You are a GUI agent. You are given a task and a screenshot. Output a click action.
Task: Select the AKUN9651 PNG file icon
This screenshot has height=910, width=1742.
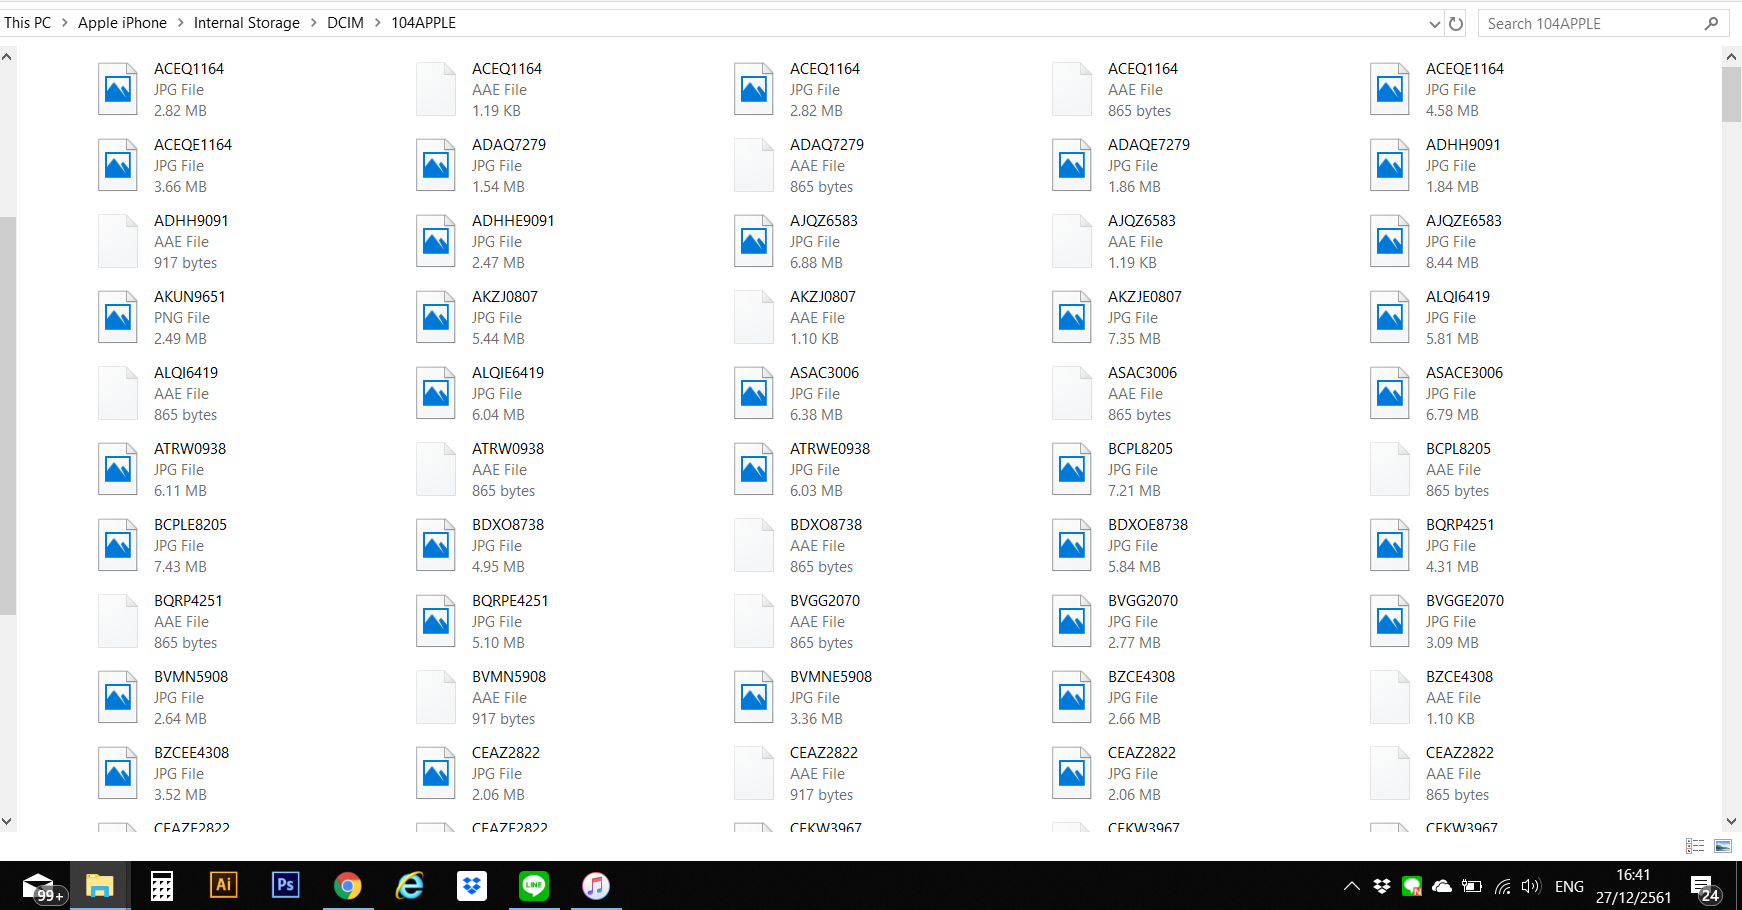pos(118,317)
